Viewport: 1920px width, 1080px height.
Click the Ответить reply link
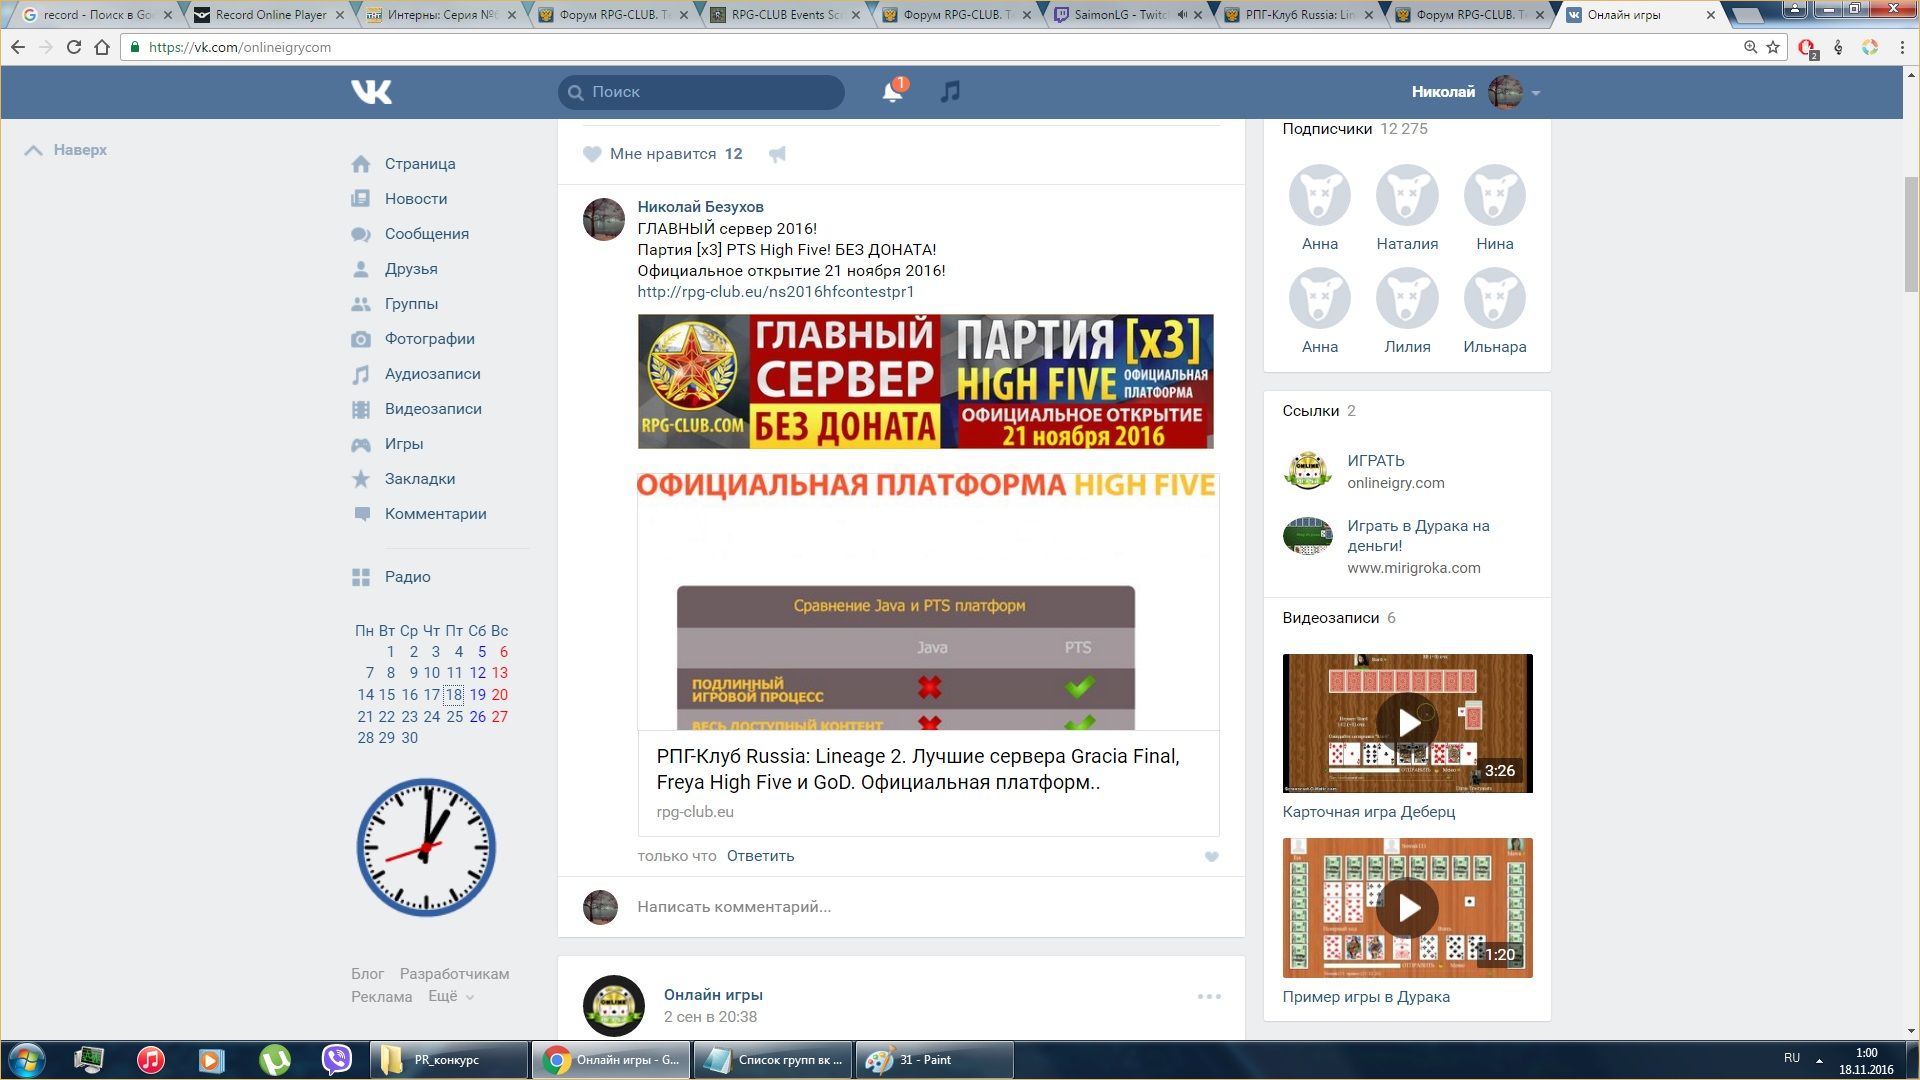pos(760,856)
